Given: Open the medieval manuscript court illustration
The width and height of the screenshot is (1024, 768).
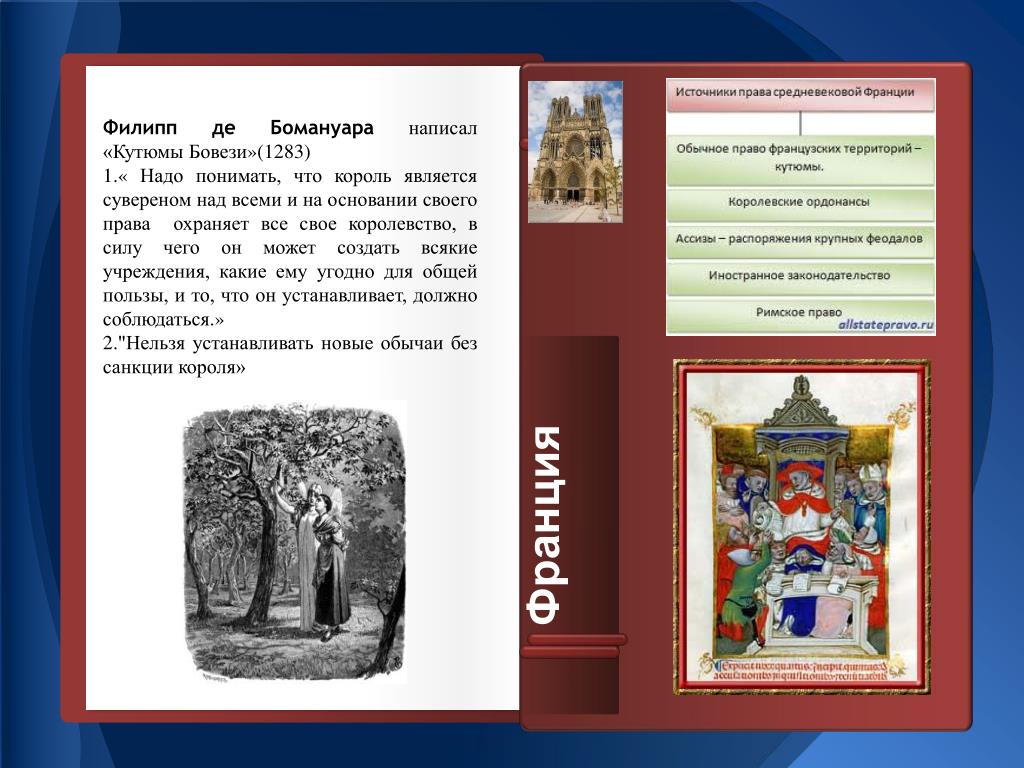Looking at the screenshot, I should point(801,526).
